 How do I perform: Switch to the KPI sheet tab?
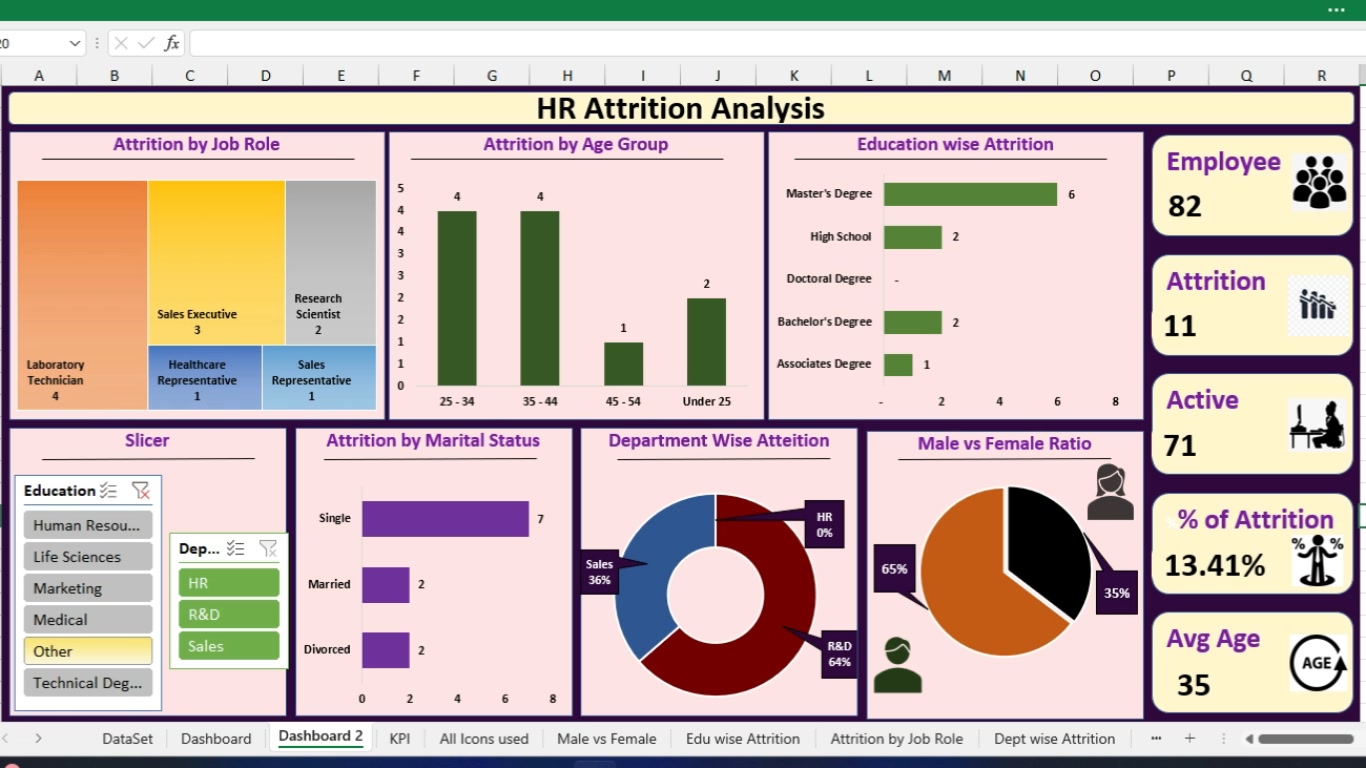click(400, 738)
